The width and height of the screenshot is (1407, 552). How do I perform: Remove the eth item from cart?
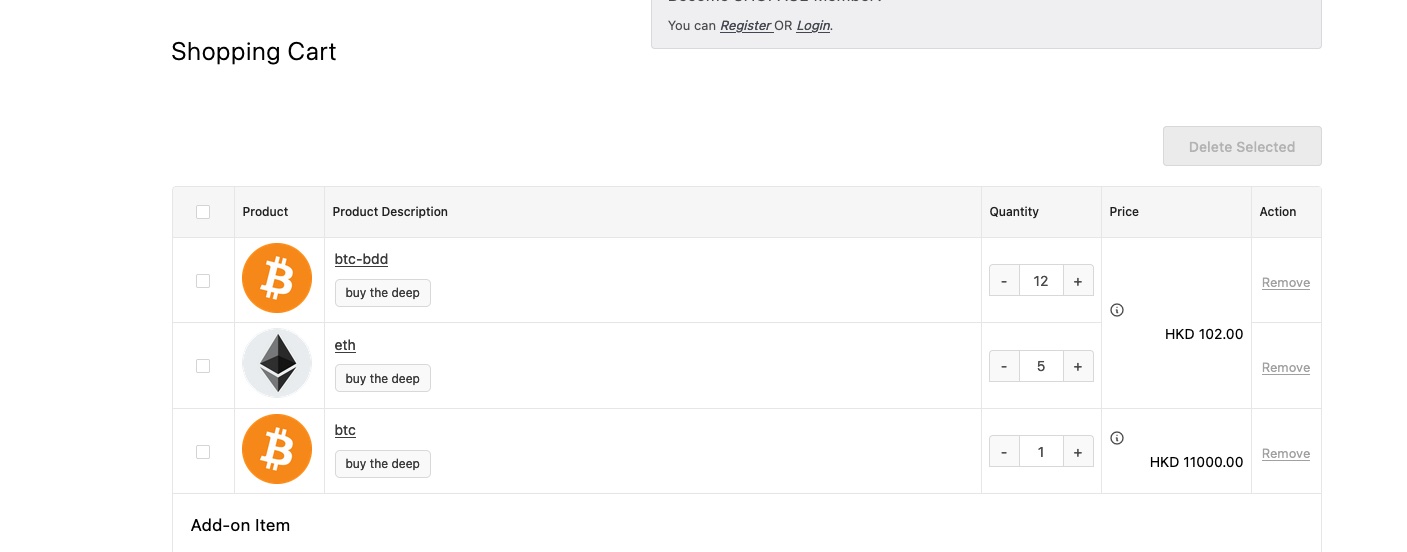1286,368
